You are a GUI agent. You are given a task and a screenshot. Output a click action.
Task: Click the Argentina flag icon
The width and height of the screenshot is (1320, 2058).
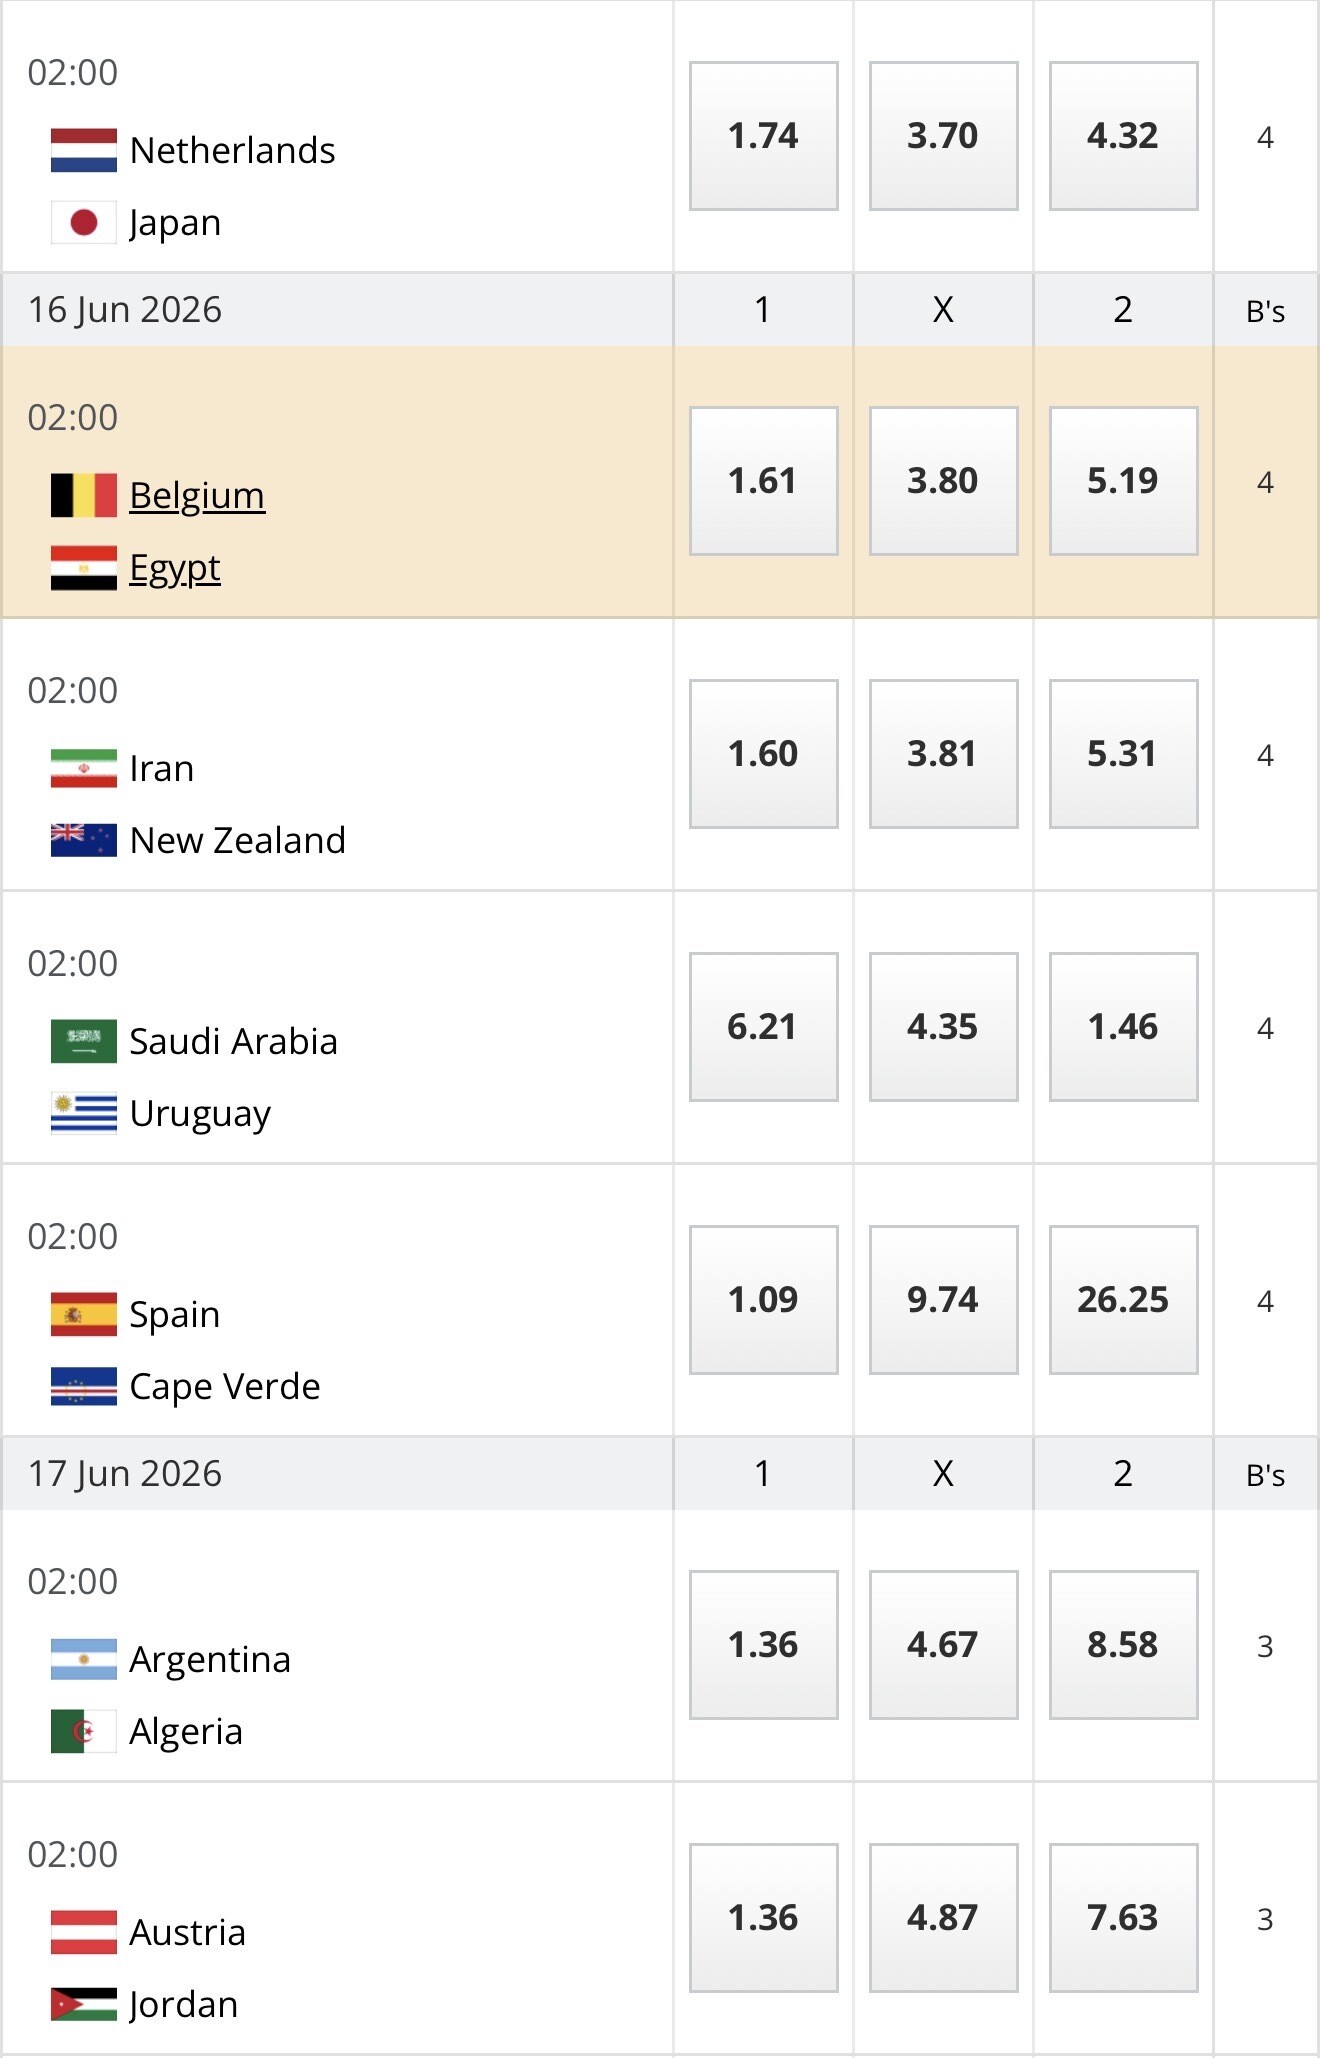84,1659
